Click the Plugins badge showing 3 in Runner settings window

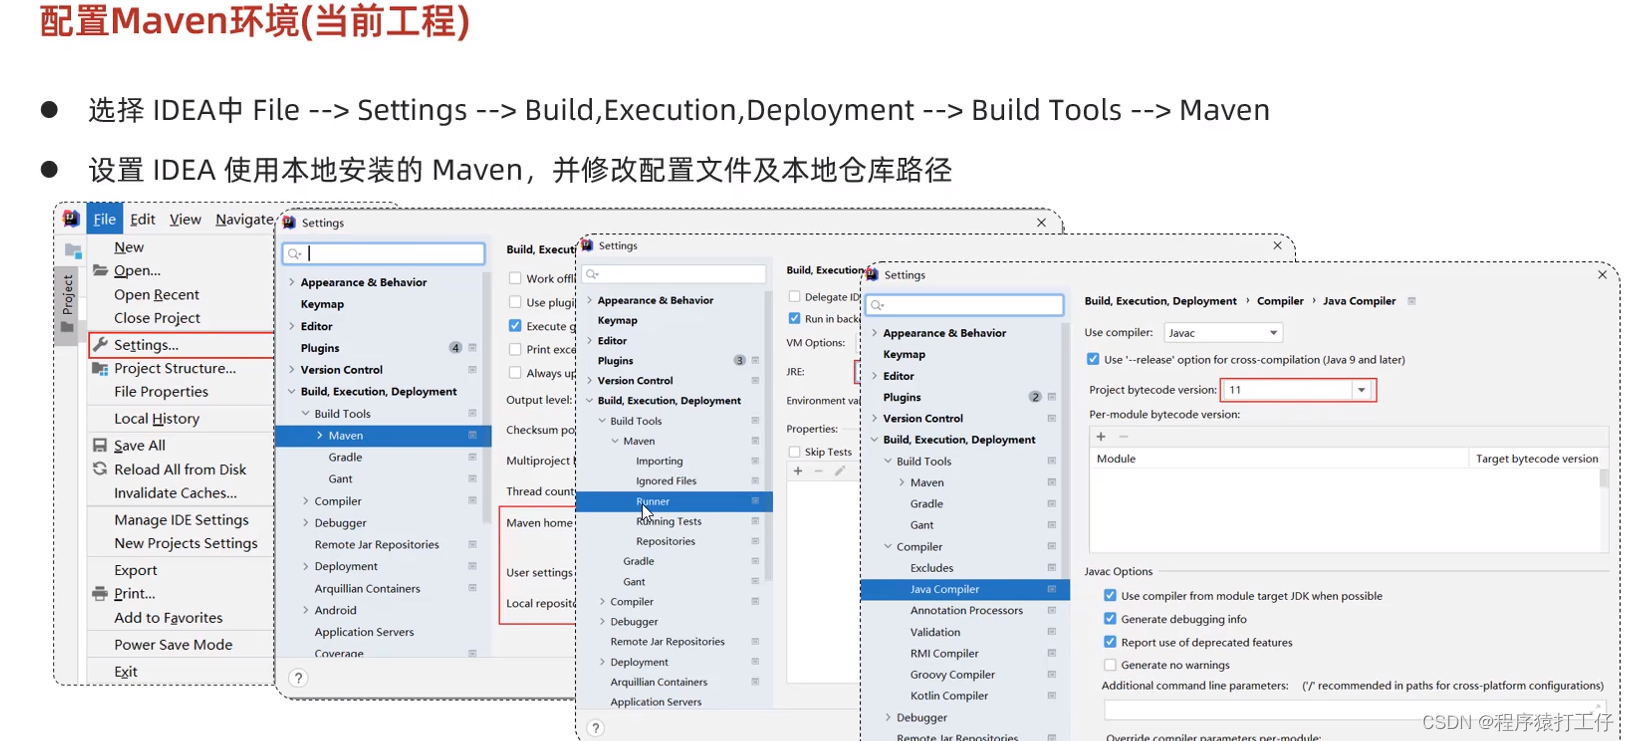pyautogui.click(x=740, y=360)
